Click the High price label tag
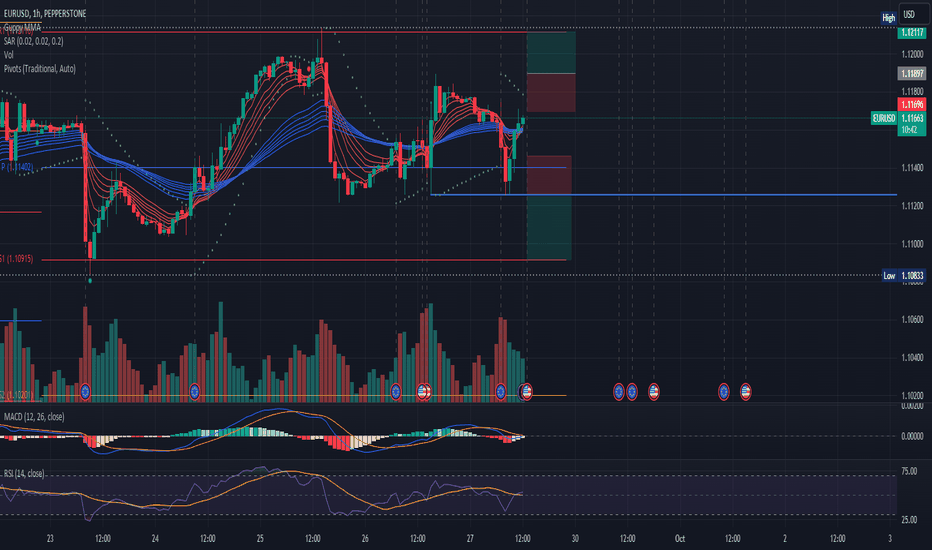 [888, 18]
